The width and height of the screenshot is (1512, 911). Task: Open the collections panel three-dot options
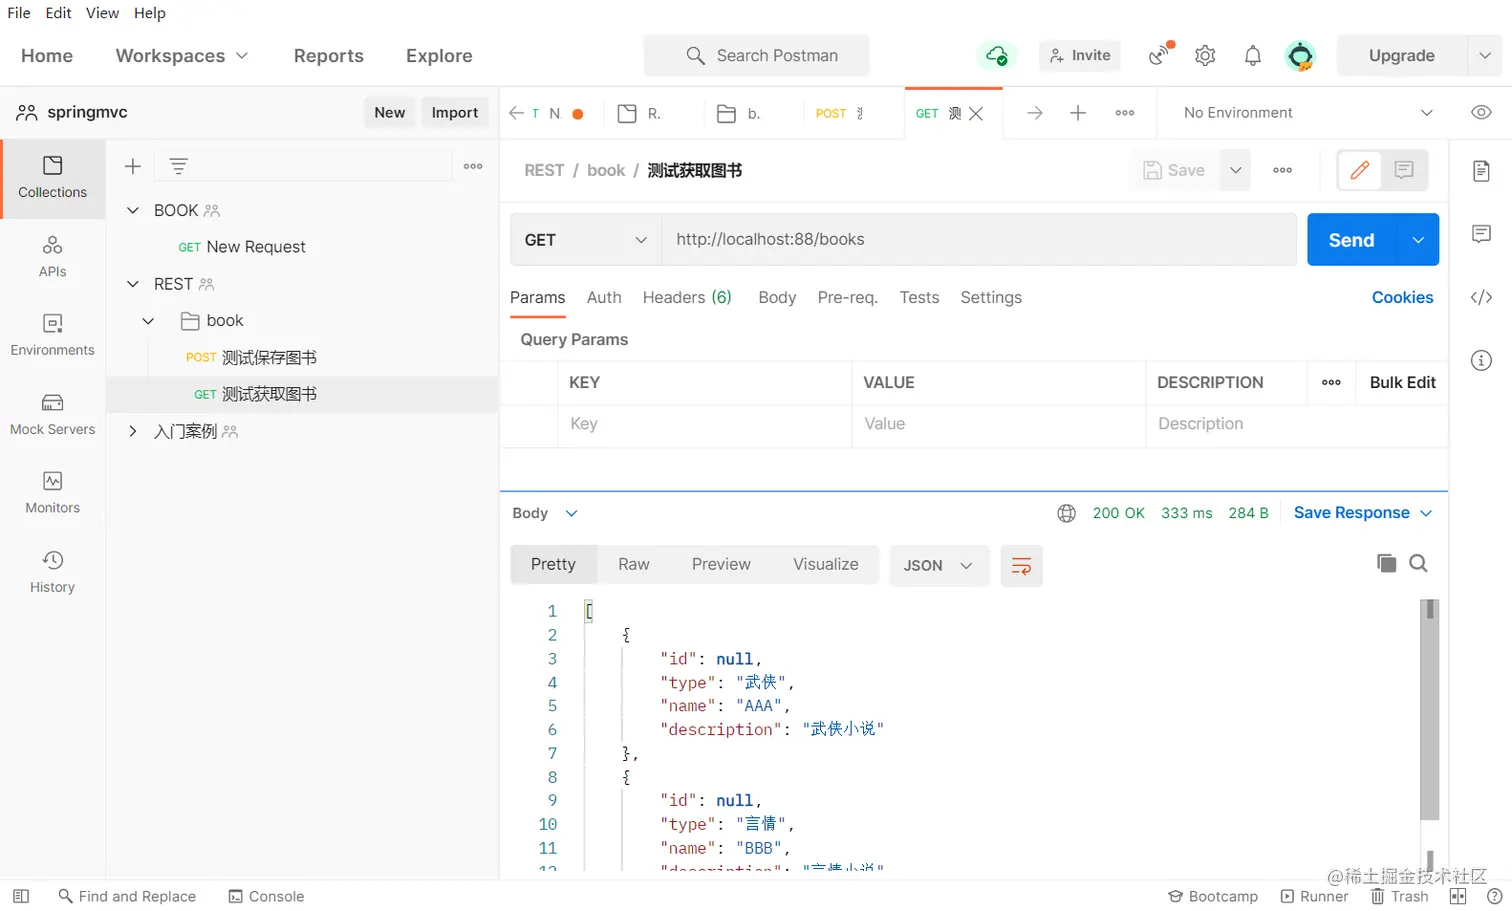click(x=473, y=166)
